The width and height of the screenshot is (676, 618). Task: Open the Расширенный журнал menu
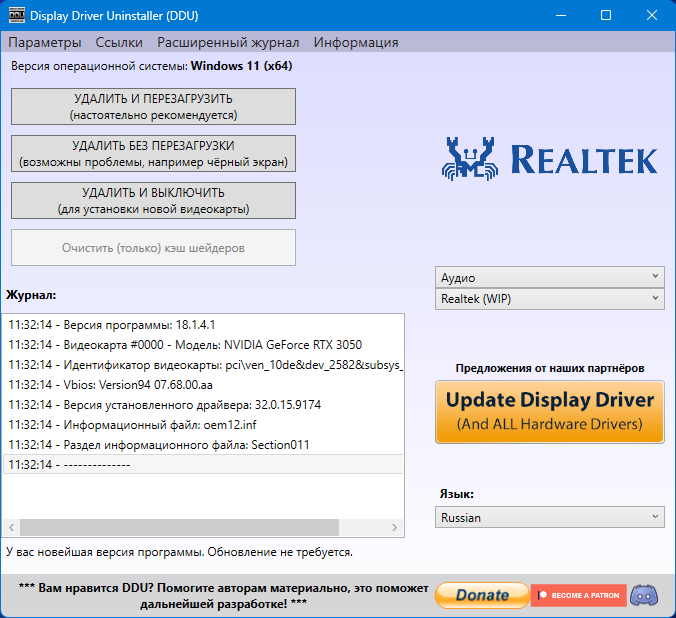click(228, 42)
